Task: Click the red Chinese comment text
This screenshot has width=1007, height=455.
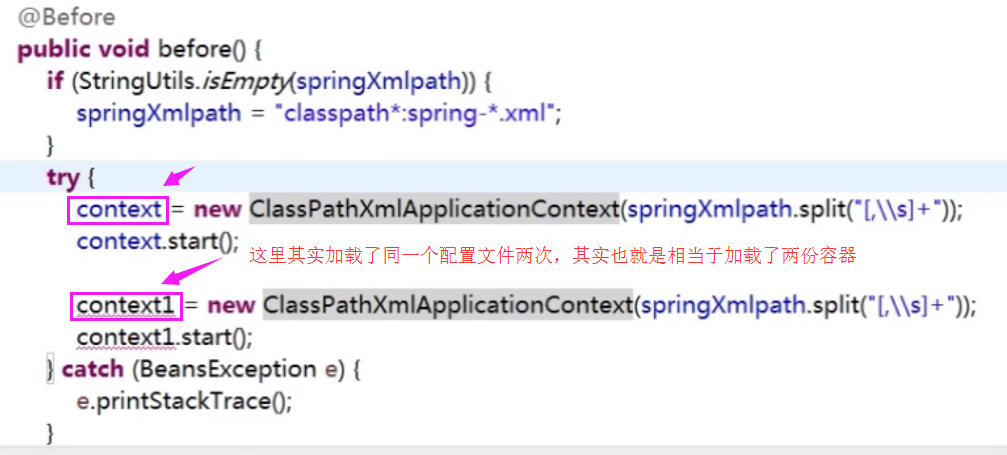Action: [552, 256]
